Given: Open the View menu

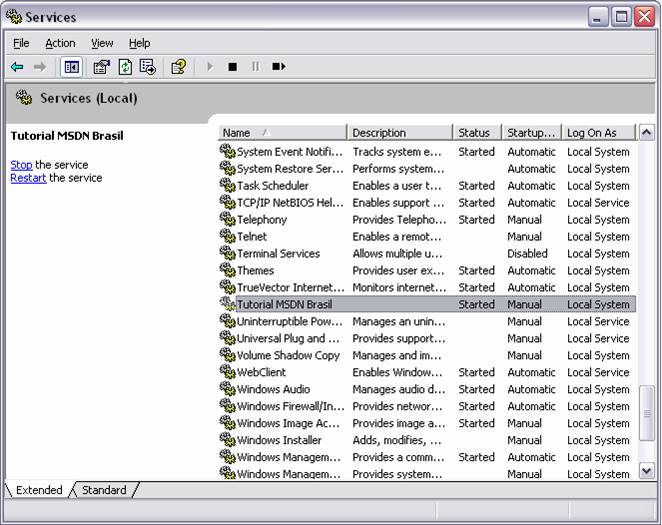Looking at the screenshot, I should click(x=102, y=43).
